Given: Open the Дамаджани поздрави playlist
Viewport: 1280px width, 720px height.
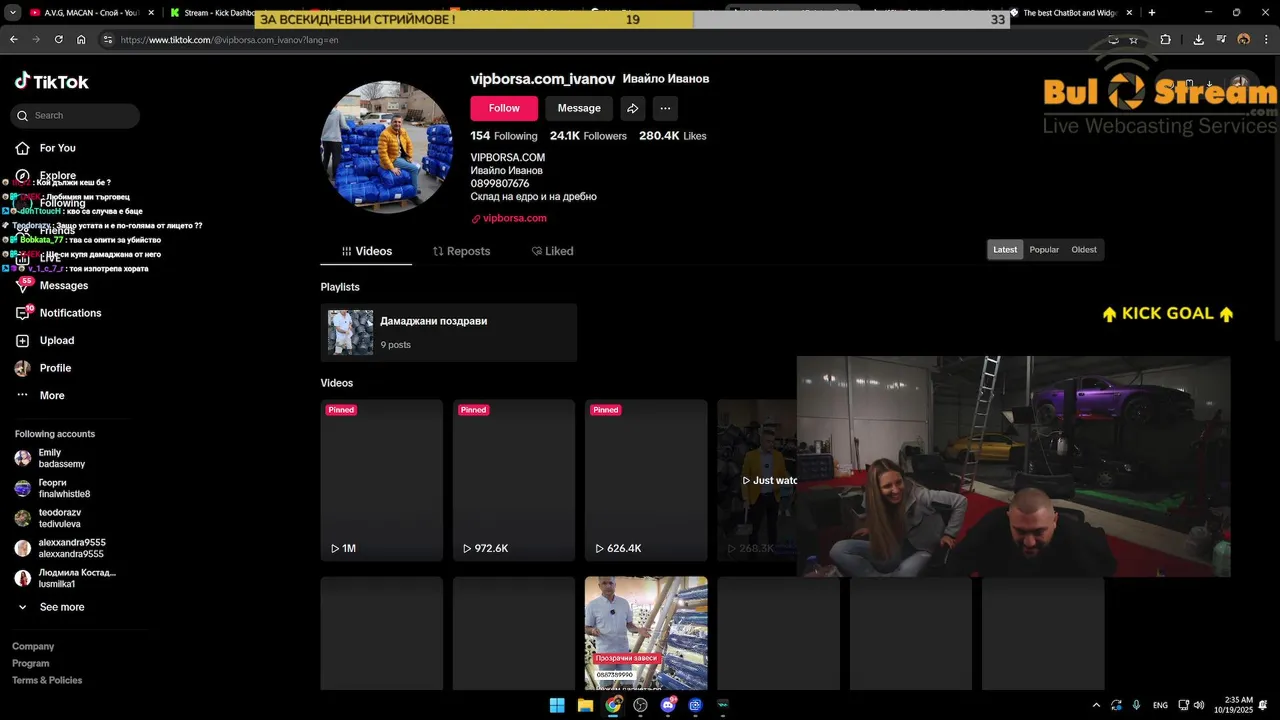Looking at the screenshot, I should (x=449, y=333).
